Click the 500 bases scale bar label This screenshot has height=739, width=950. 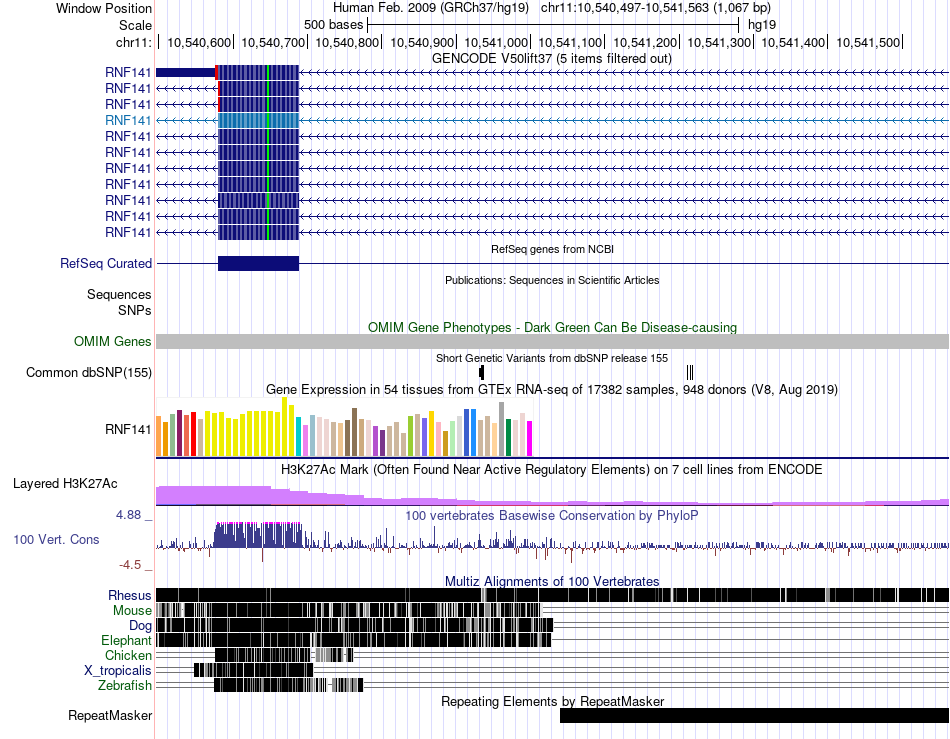click(333, 25)
